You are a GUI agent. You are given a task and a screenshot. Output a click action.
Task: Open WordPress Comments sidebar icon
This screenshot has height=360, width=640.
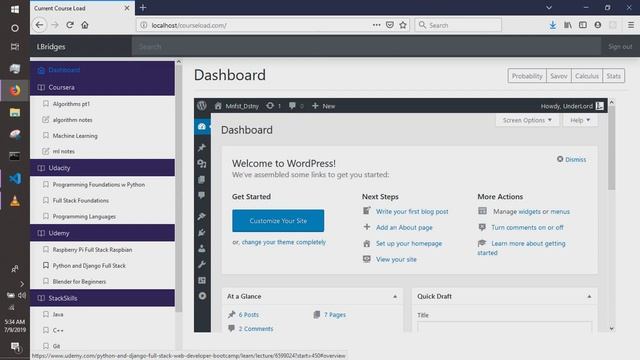(x=202, y=196)
